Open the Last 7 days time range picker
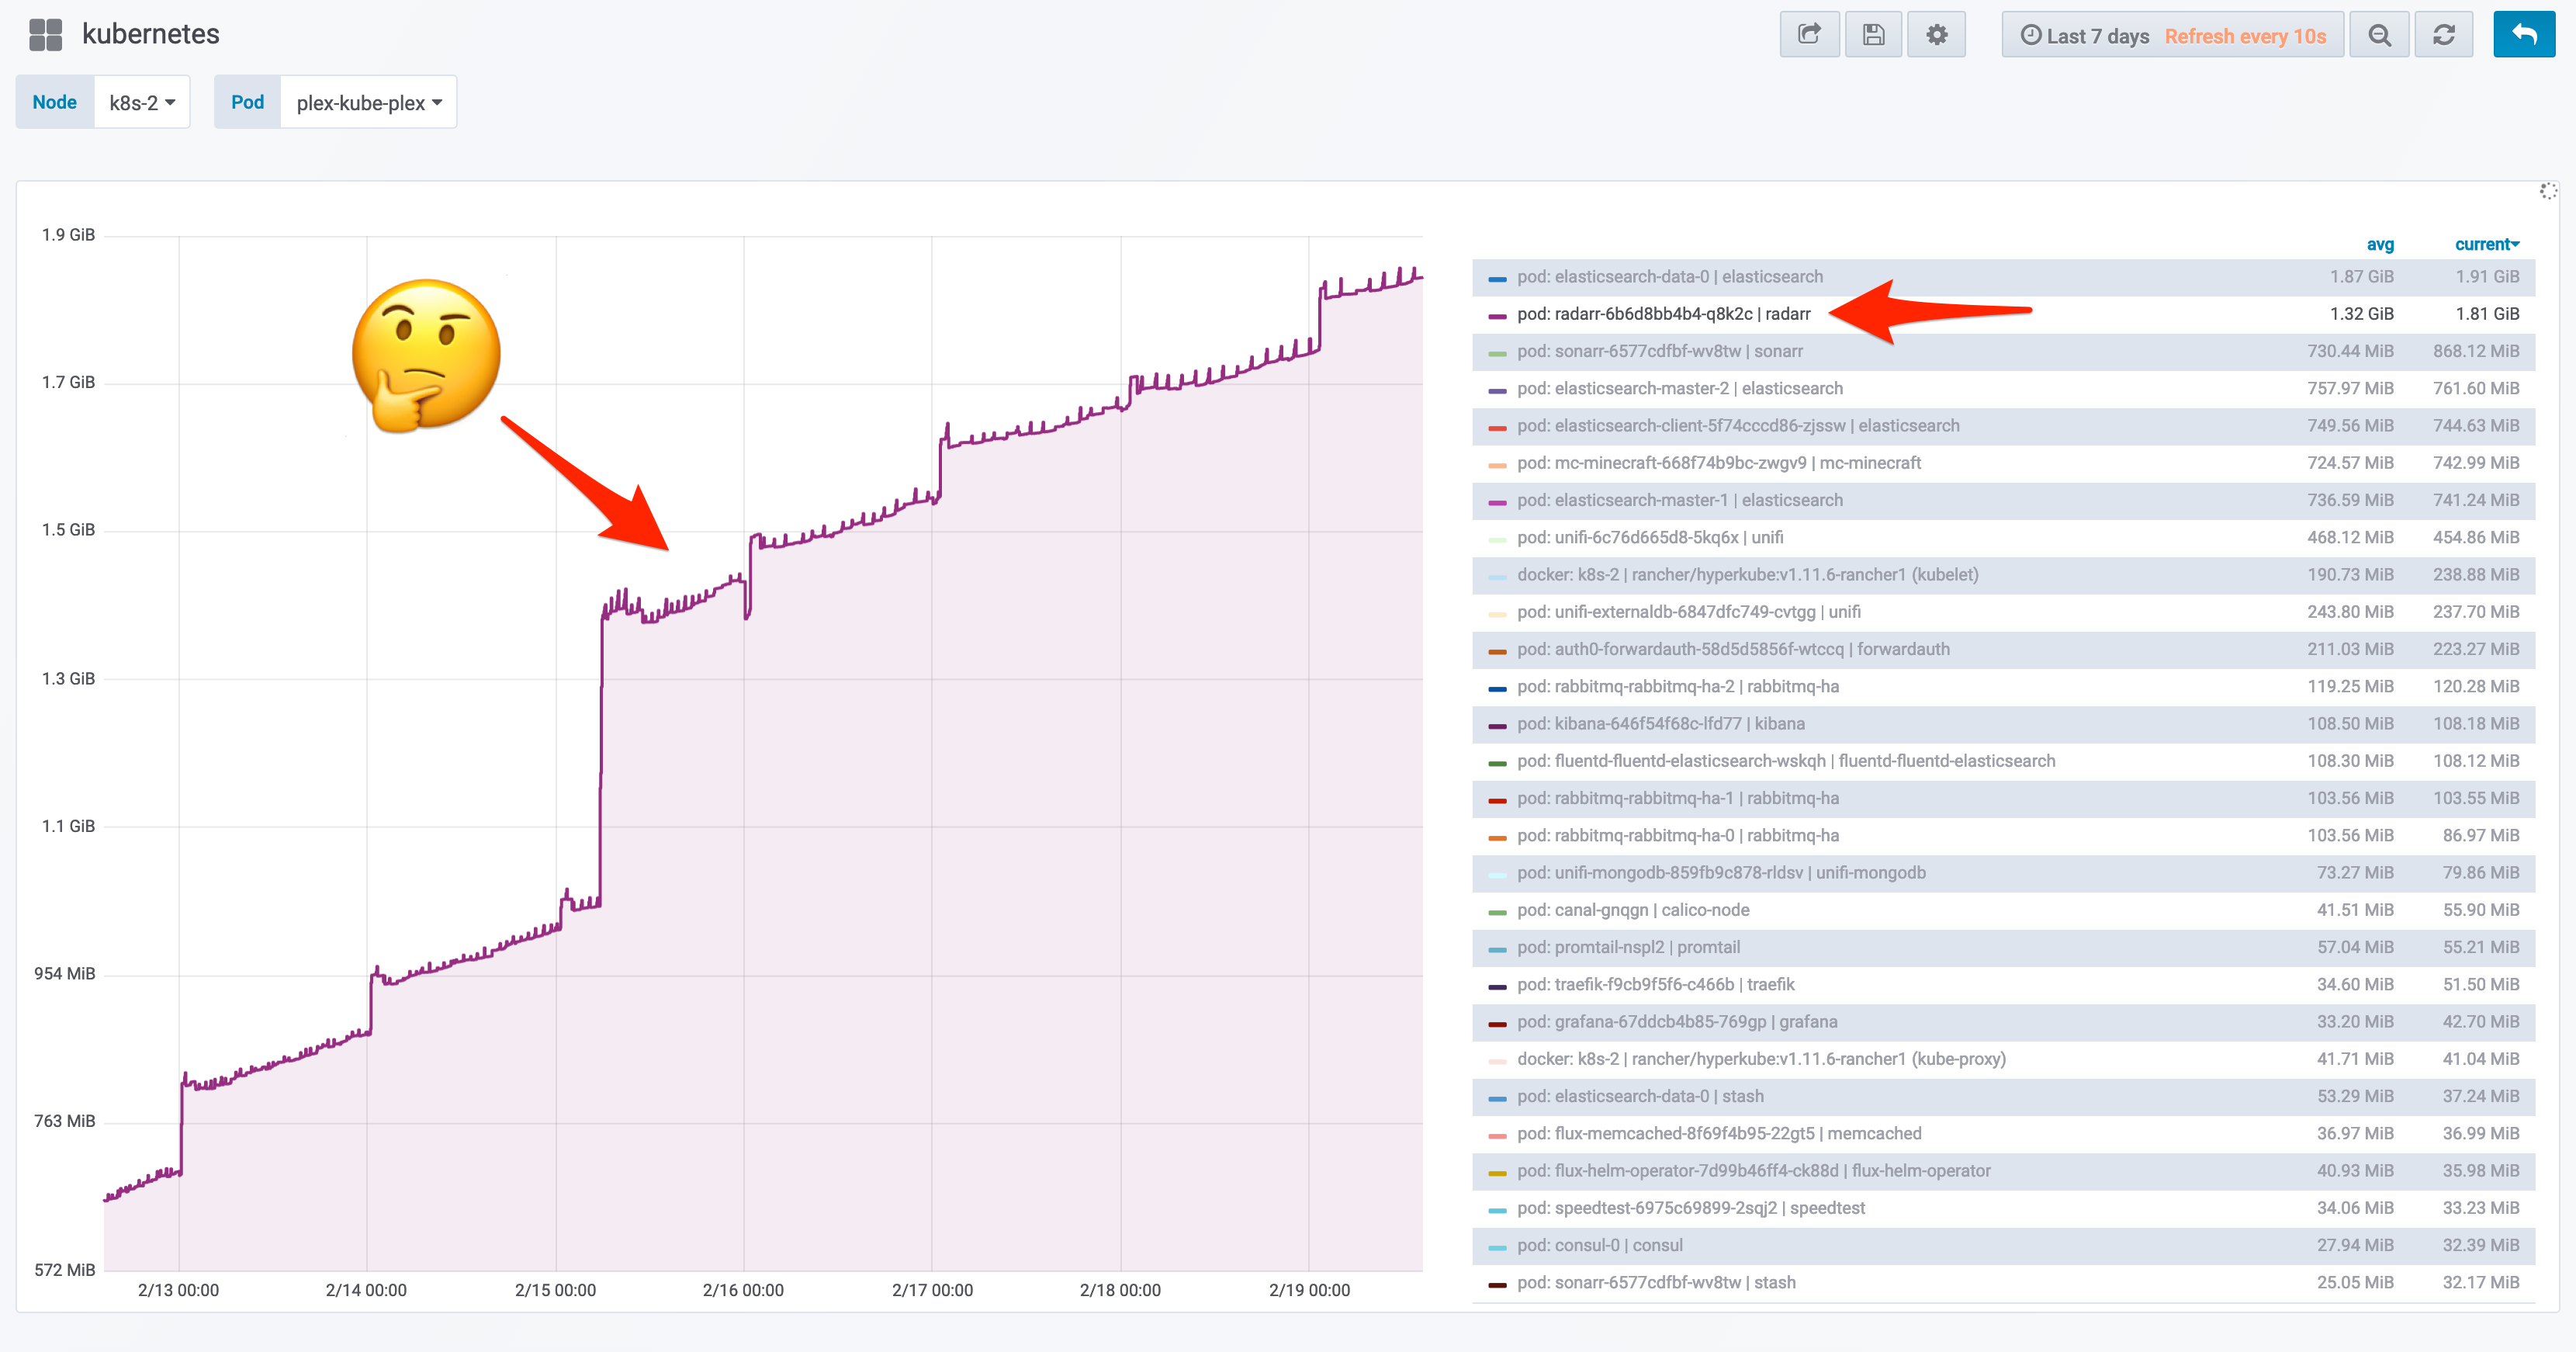 [x=2097, y=36]
